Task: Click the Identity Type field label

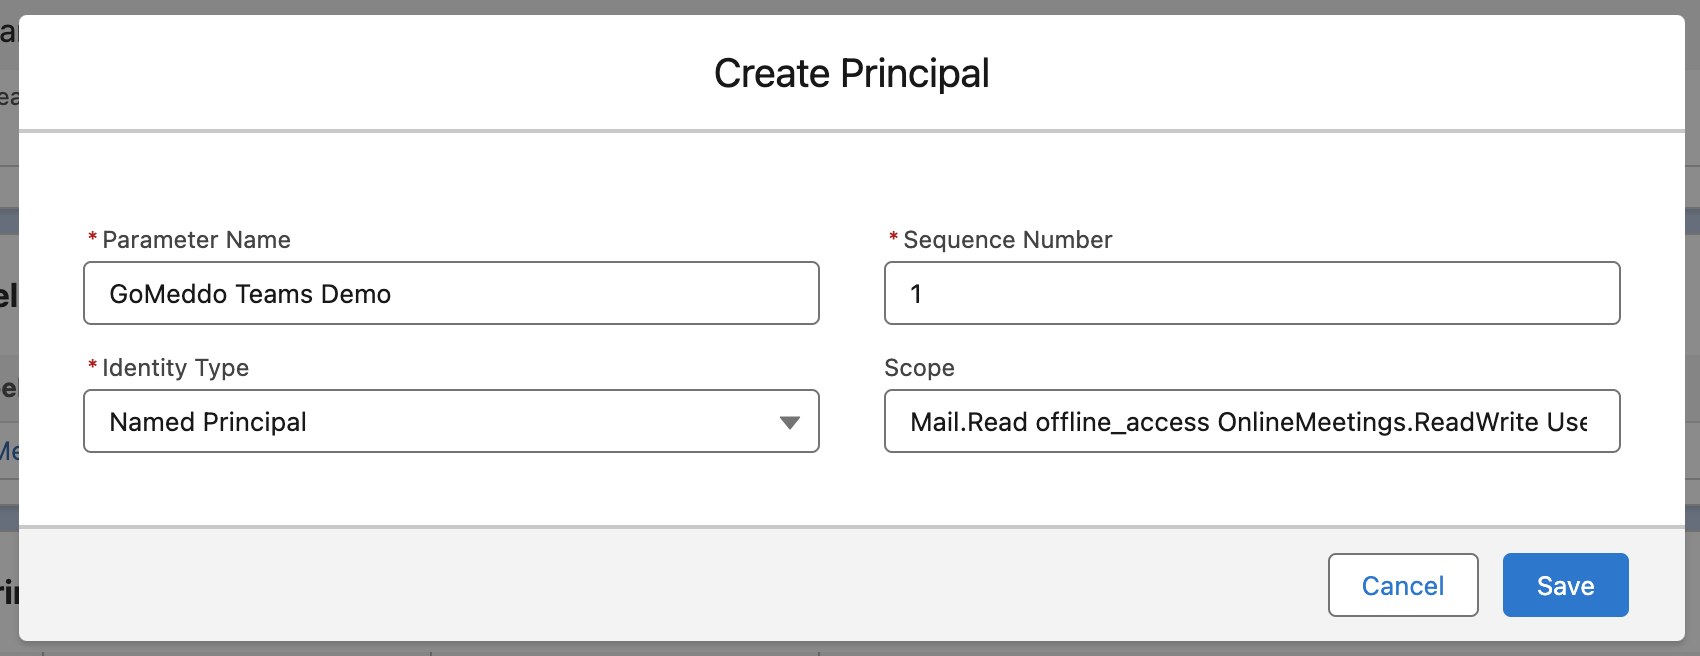Action: (x=175, y=368)
